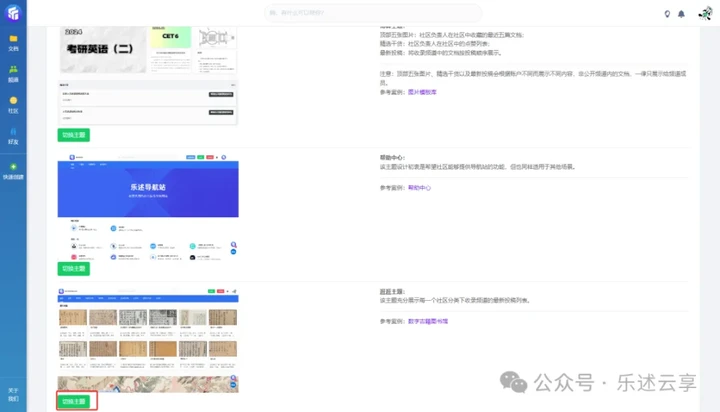The width and height of the screenshot is (720, 412).
Task: Click the magnifier icon on the navigation theme preview
Action: [233, 245]
